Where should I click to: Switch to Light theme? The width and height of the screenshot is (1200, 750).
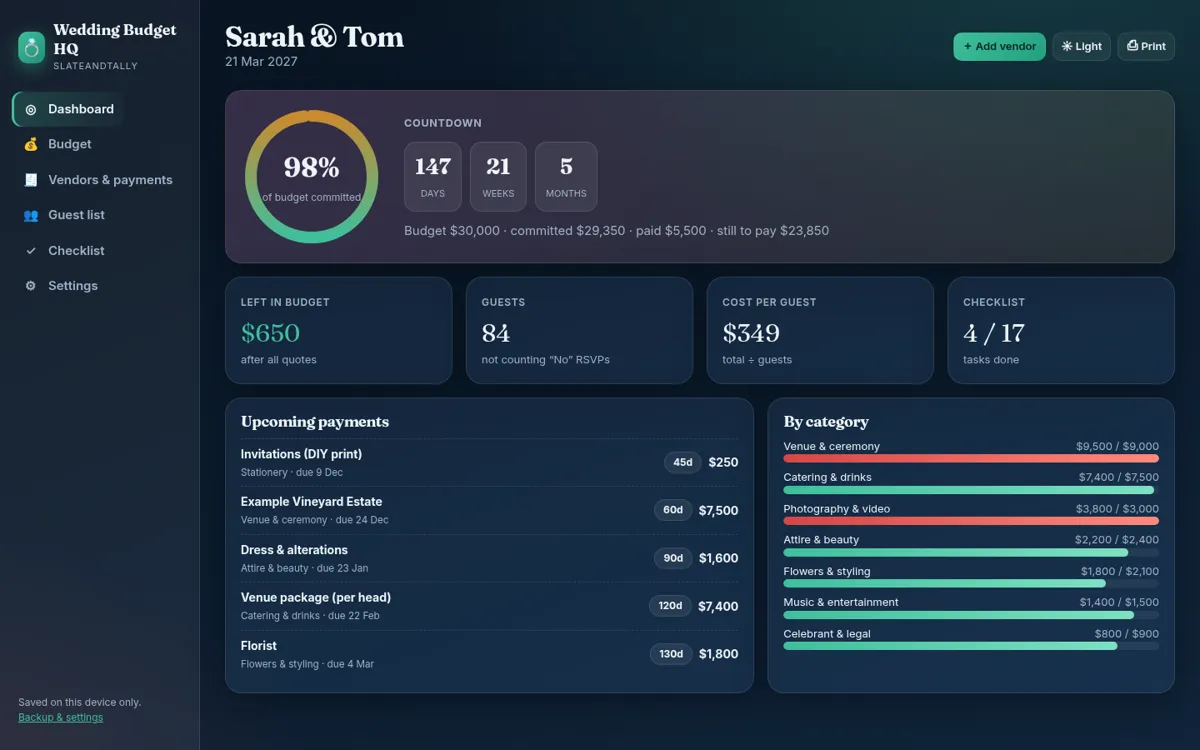point(1081,46)
